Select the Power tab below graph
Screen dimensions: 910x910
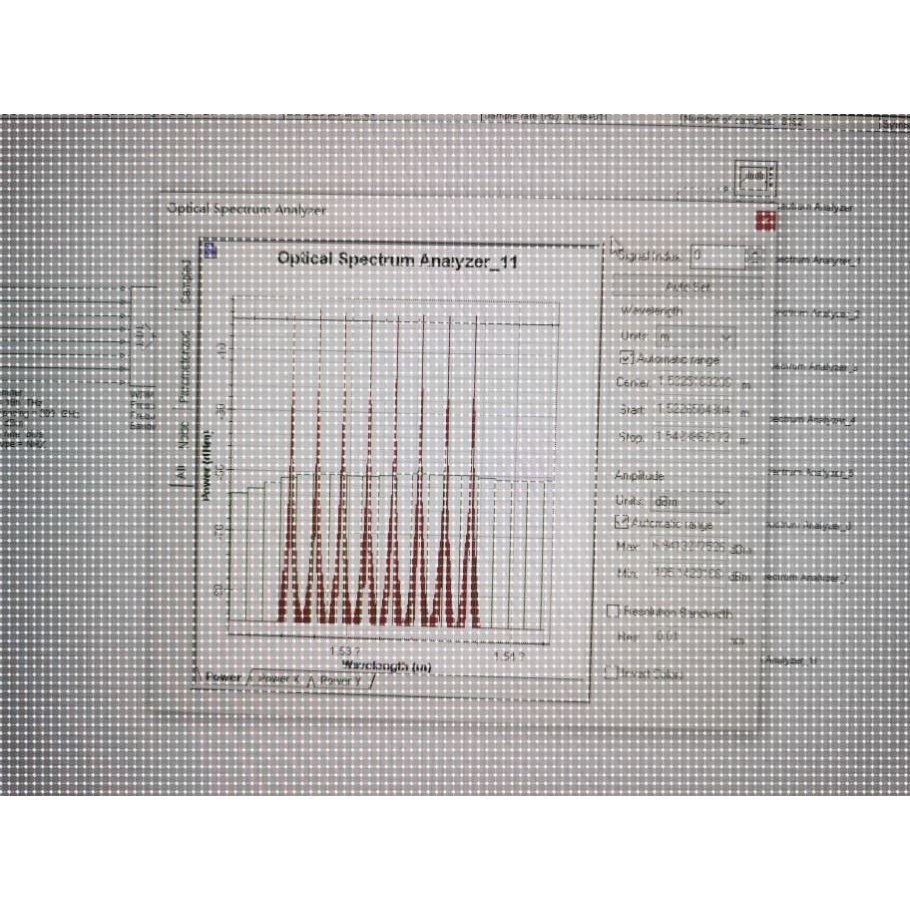[x=221, y=677]
